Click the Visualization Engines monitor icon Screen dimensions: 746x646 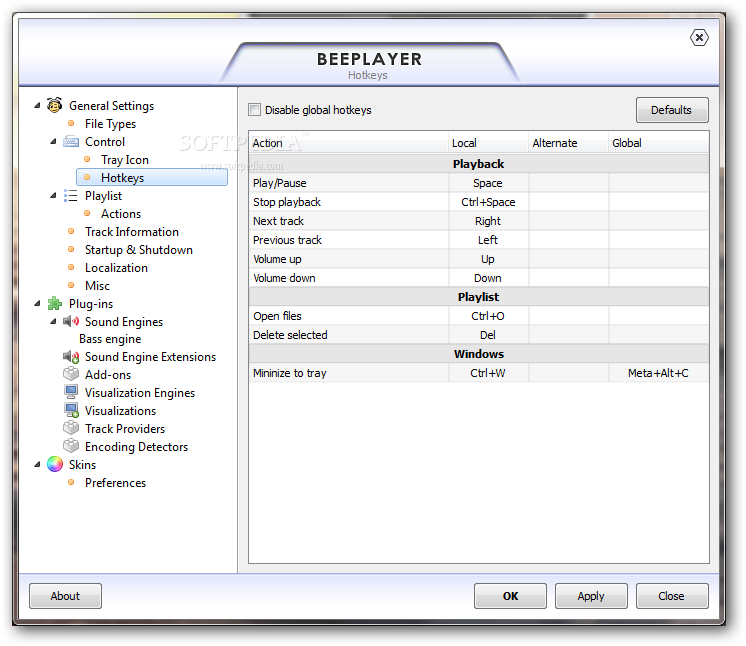point(71,392)
